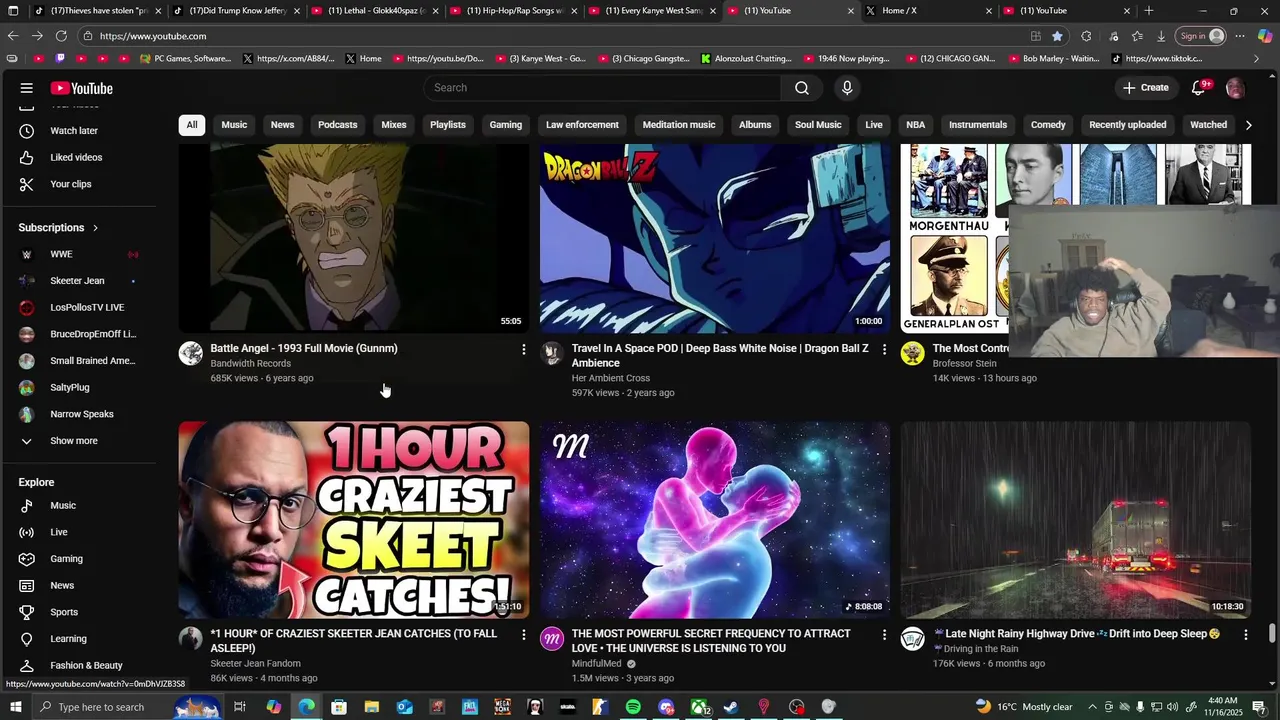The width and height of the screenshot is (1280, 720).
Task: Select the Podcasts filter chip
Action: 337,125
